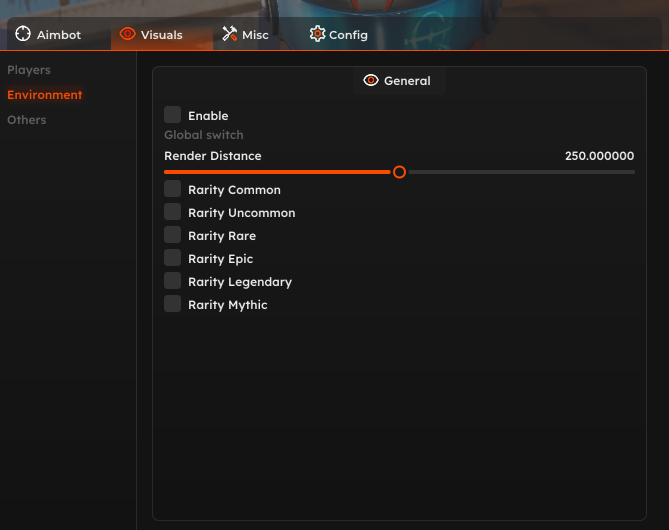Tick the Enable global switch checkbox
Image resolution: width=669 pixels, height=530 pixels.
click(x=173, y=115)
